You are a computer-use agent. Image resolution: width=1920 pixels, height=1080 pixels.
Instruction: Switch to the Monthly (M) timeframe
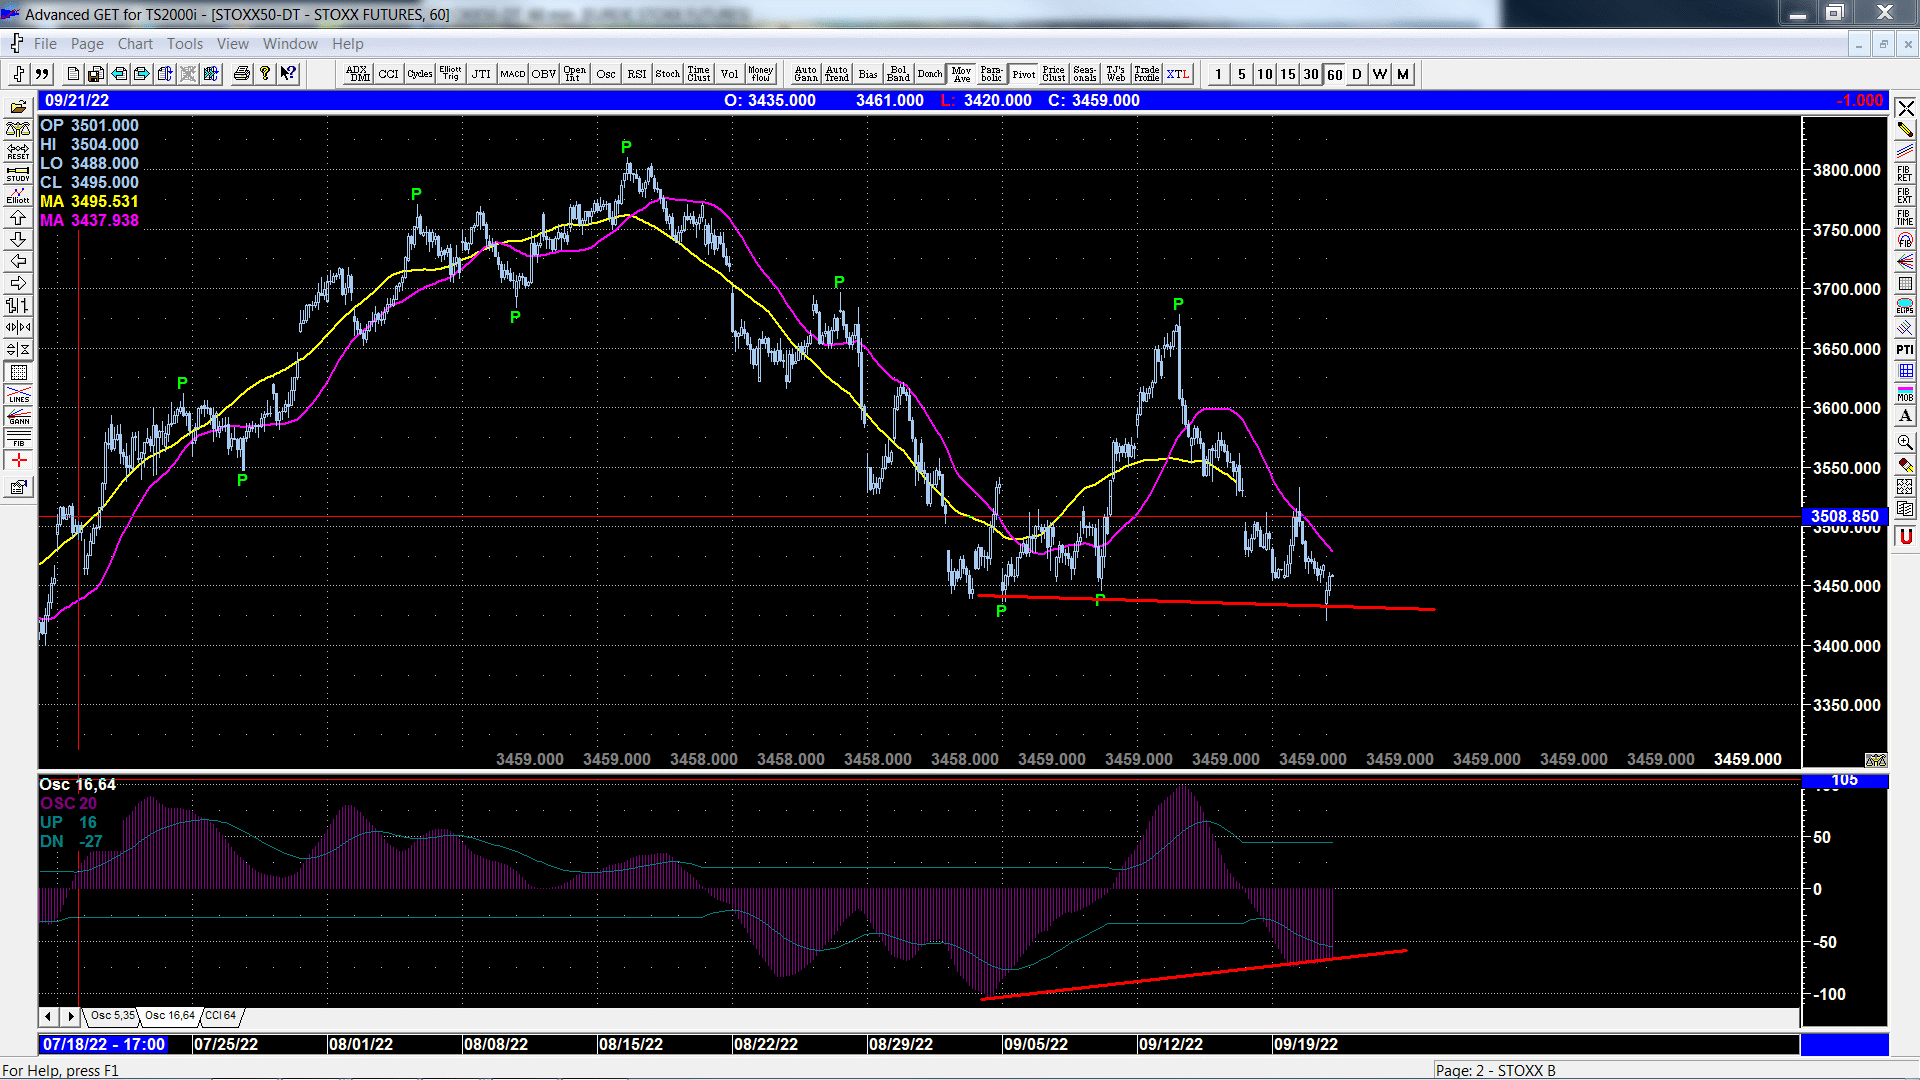pyautogui.click(x=1403, y=74)
